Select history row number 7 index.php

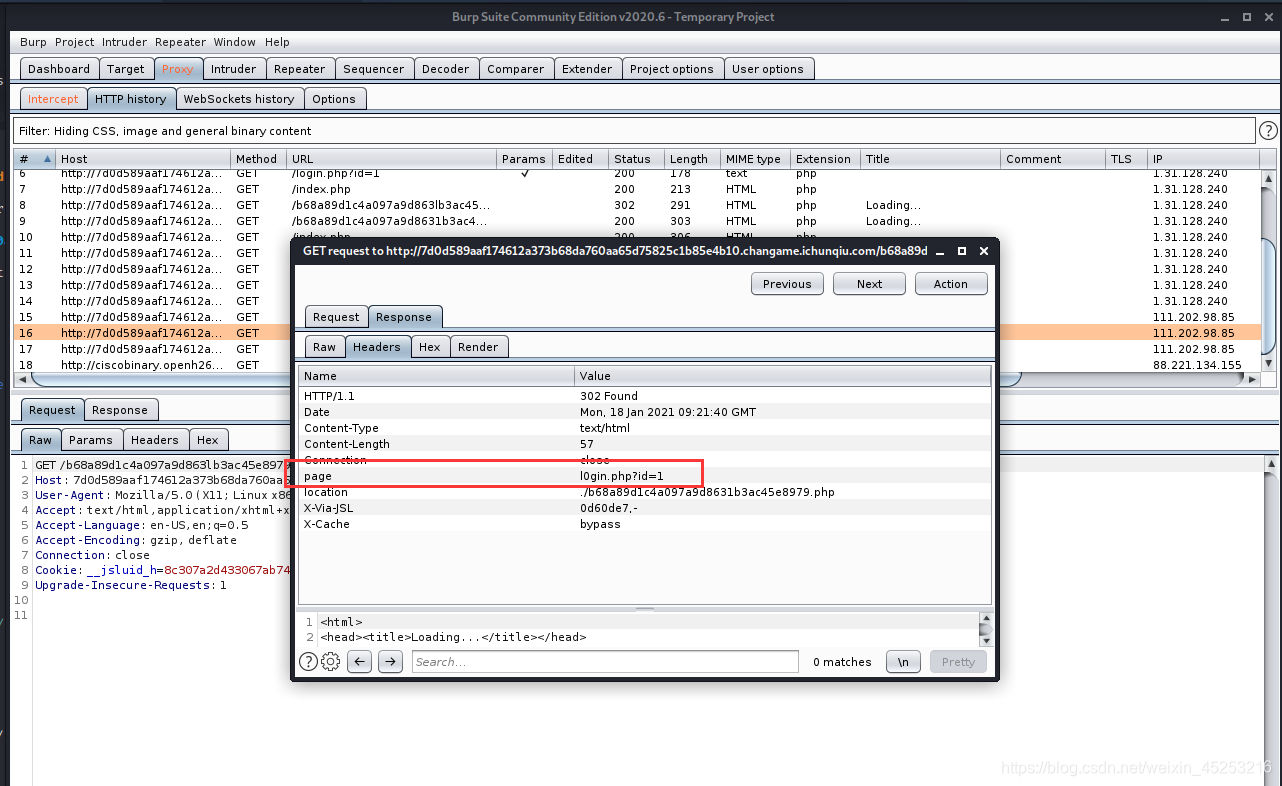[636, 189]
